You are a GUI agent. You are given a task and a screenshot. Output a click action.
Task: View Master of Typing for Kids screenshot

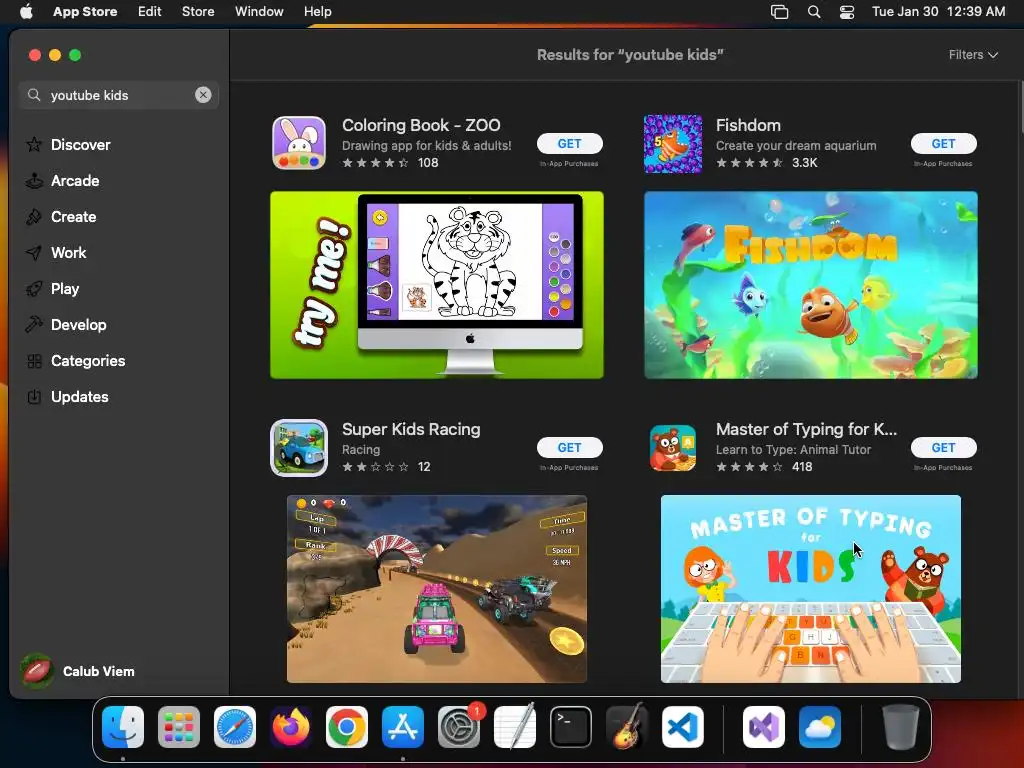click(810, 588)
